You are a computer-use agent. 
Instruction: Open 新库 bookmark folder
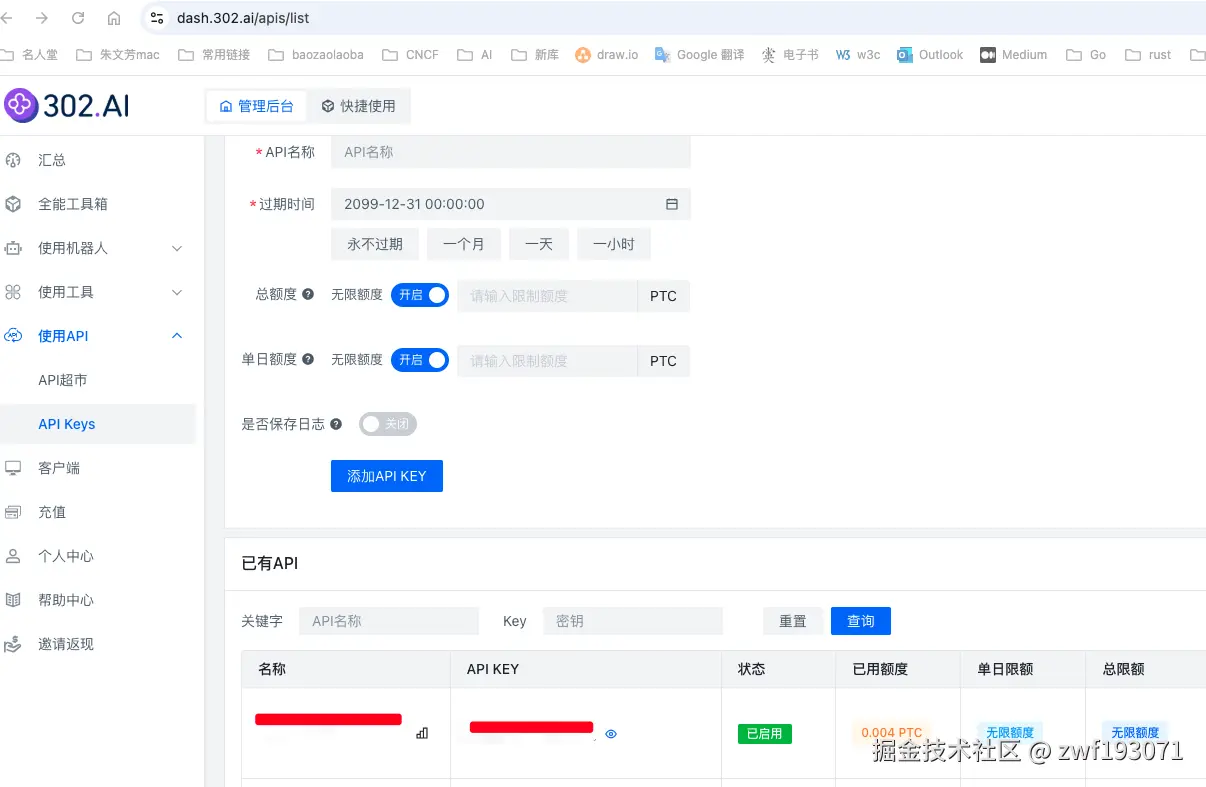click(x=535, y=55)
